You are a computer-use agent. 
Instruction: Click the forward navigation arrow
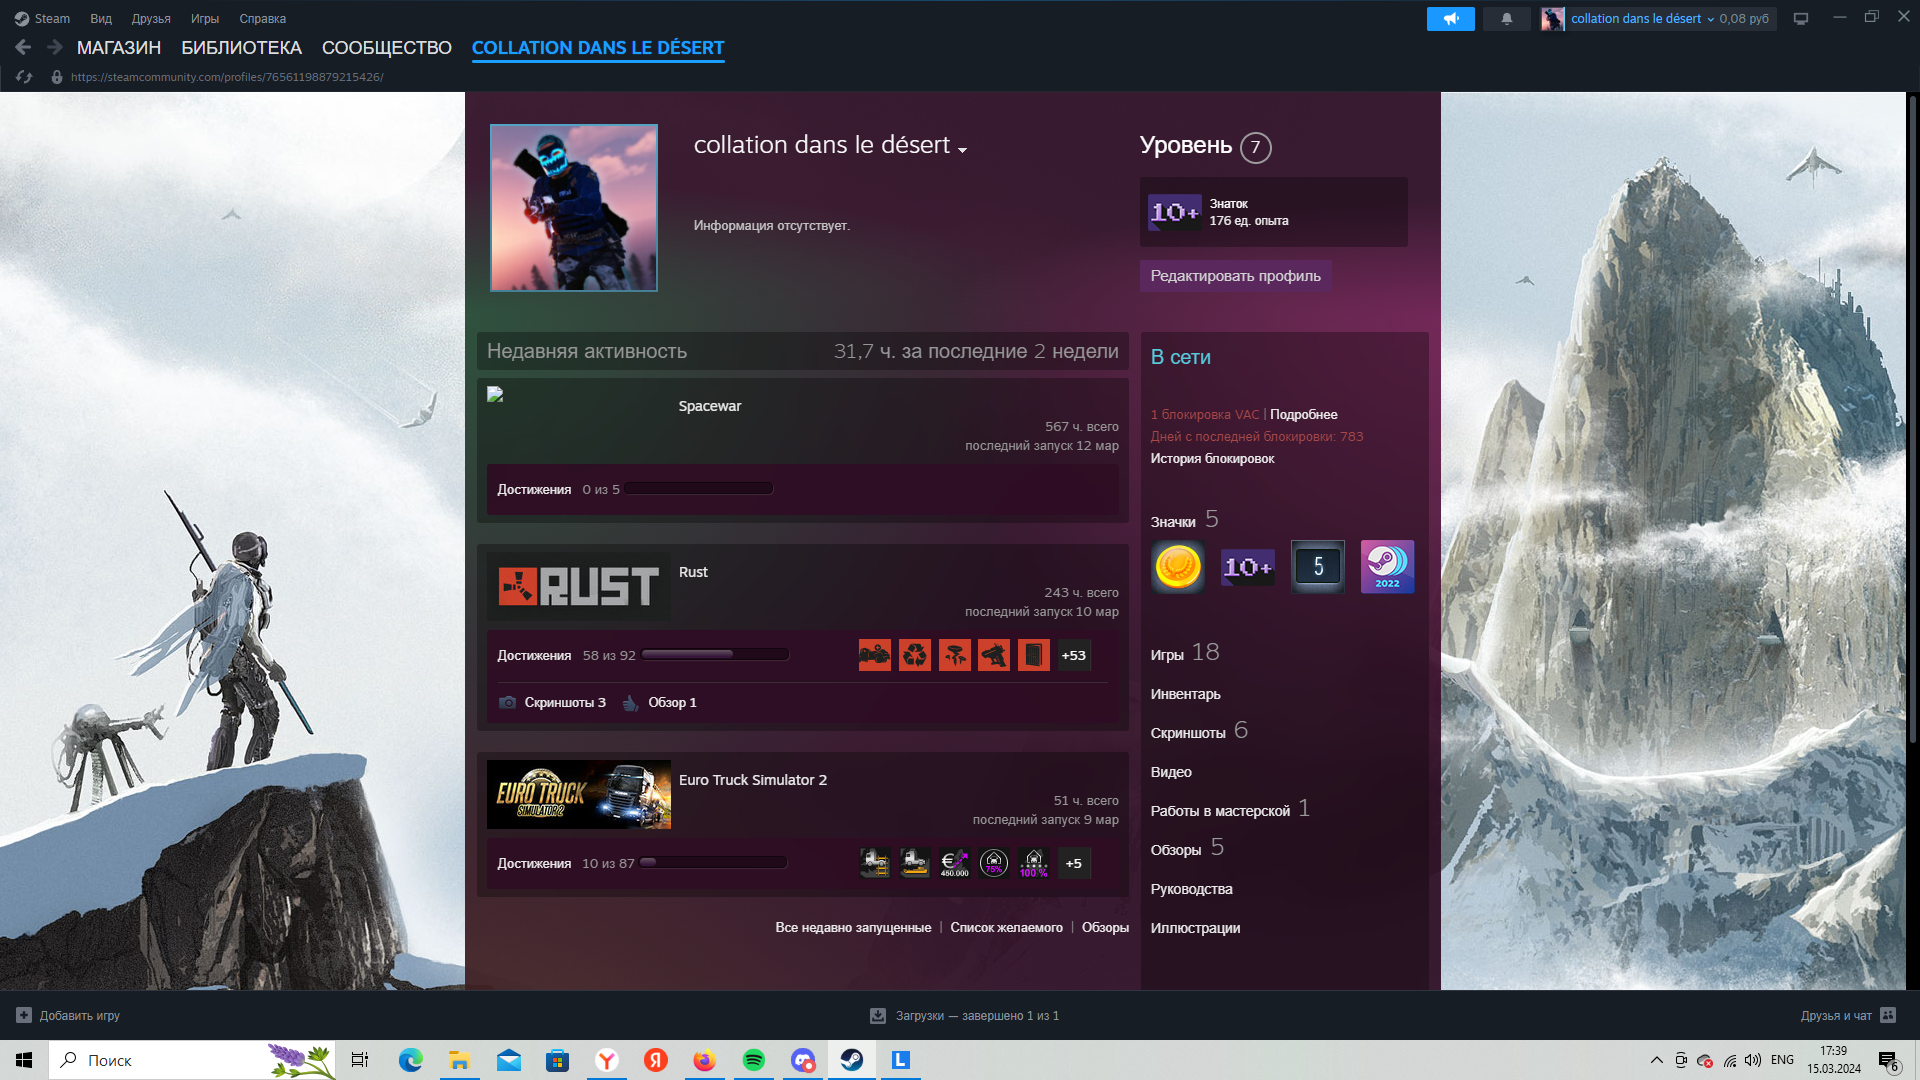pyautogui.click(x=55, y=47)
